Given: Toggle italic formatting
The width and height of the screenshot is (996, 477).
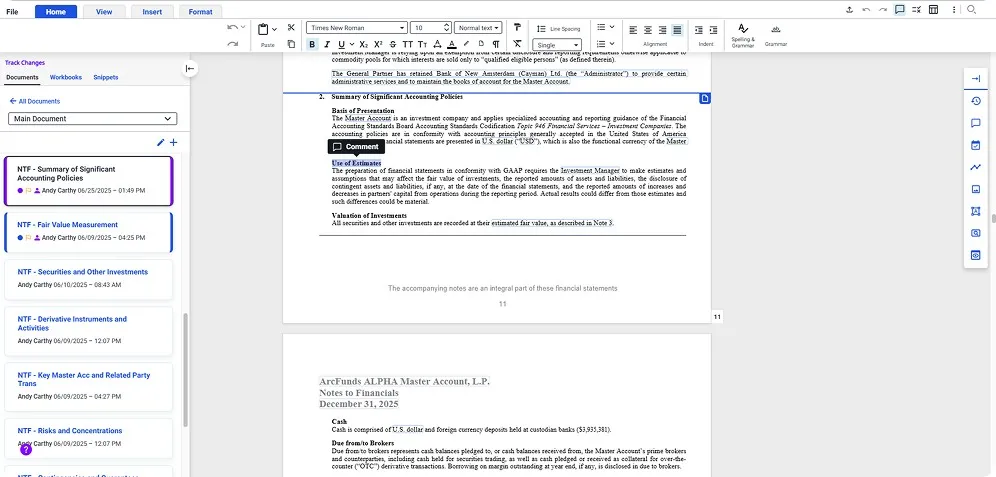Looking at the screenshot, I should (x=327, y=44).
